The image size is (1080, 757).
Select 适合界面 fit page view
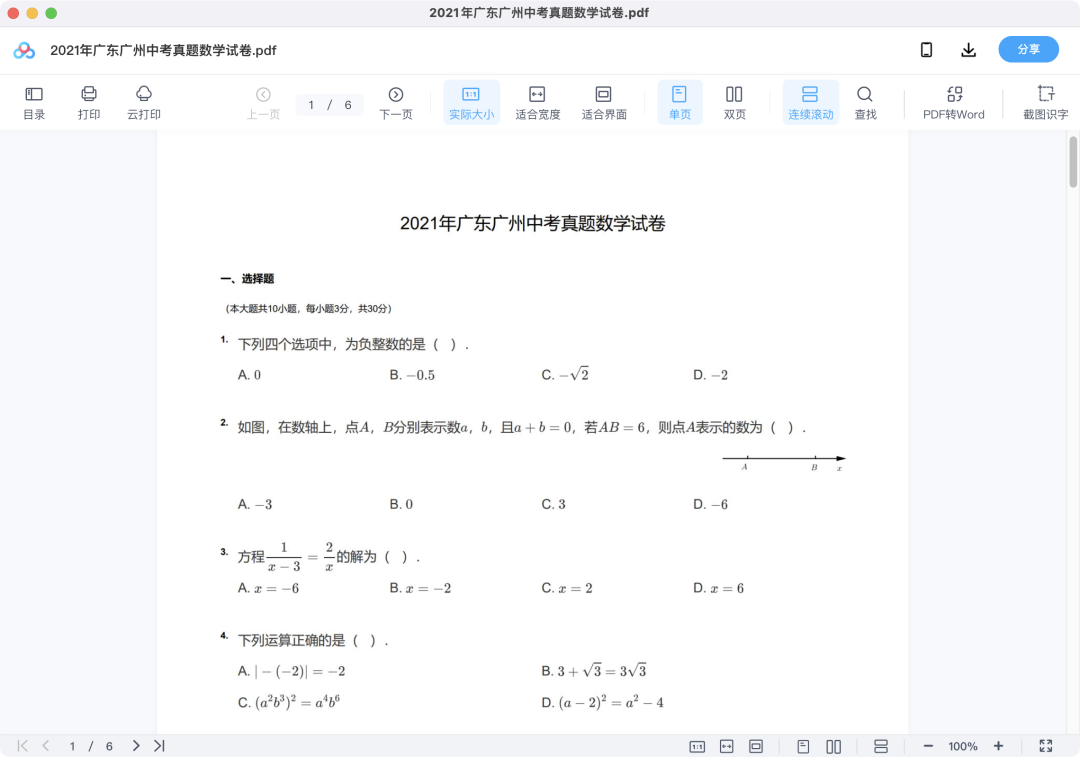603,103
